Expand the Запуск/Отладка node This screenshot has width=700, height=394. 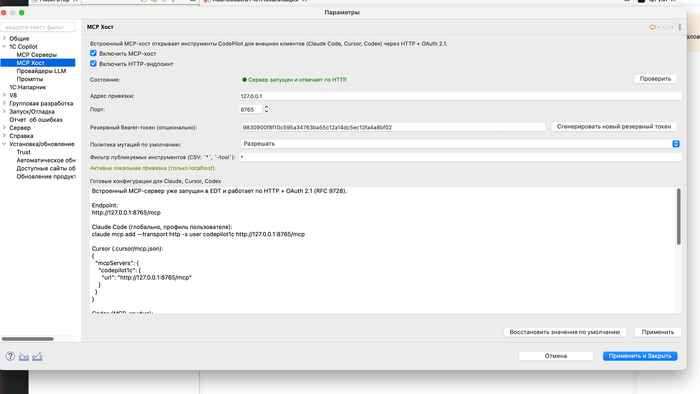(x=4, y=112)
